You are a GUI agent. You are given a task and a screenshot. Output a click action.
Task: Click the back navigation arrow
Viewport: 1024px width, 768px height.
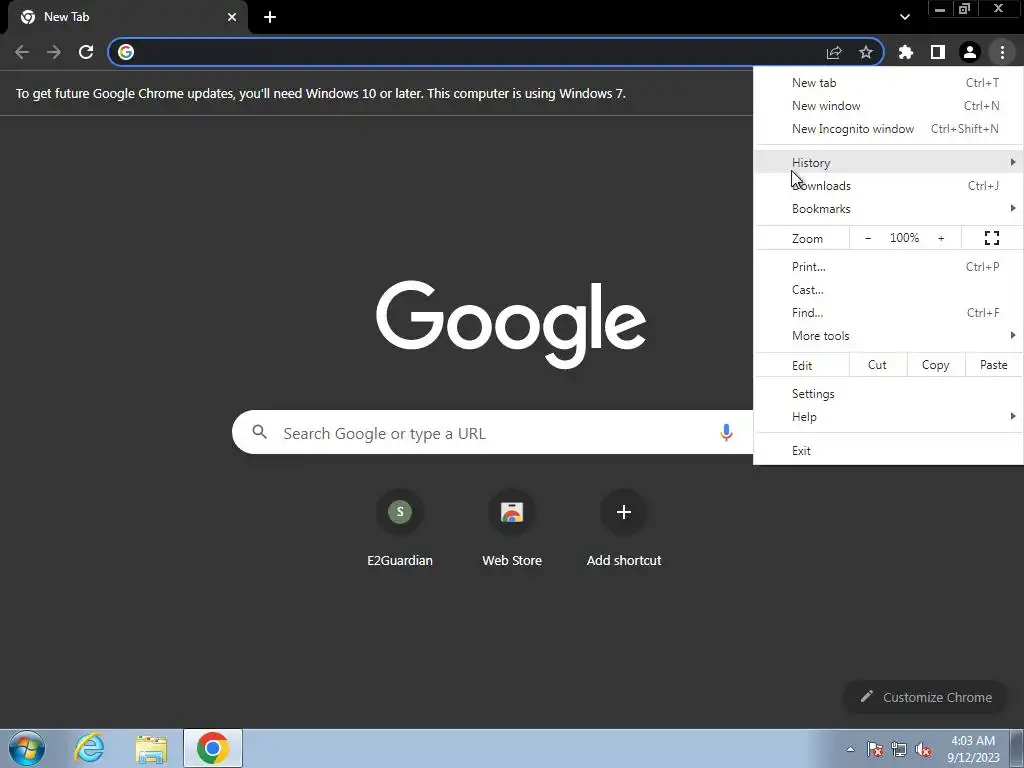tap(22, 52)
